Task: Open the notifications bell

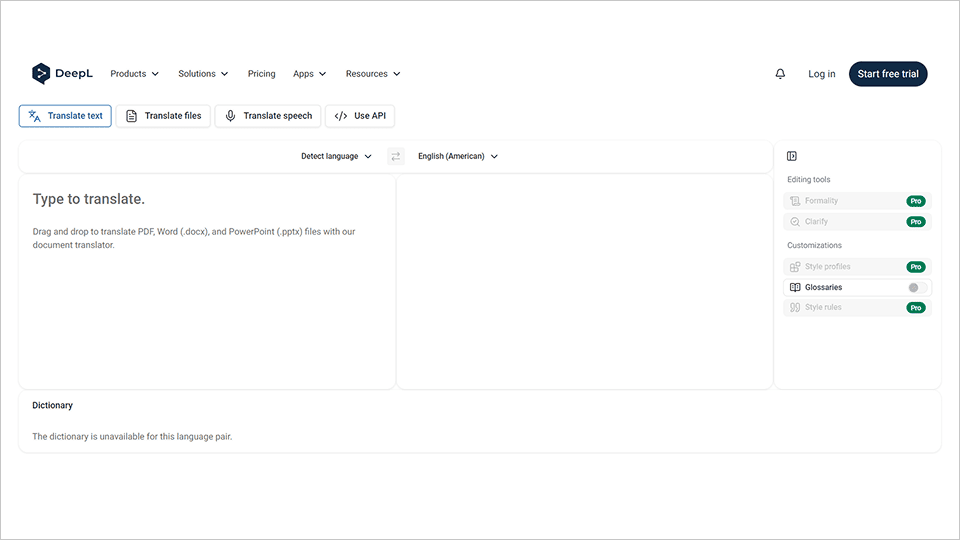Action: (x=780, y=73)
